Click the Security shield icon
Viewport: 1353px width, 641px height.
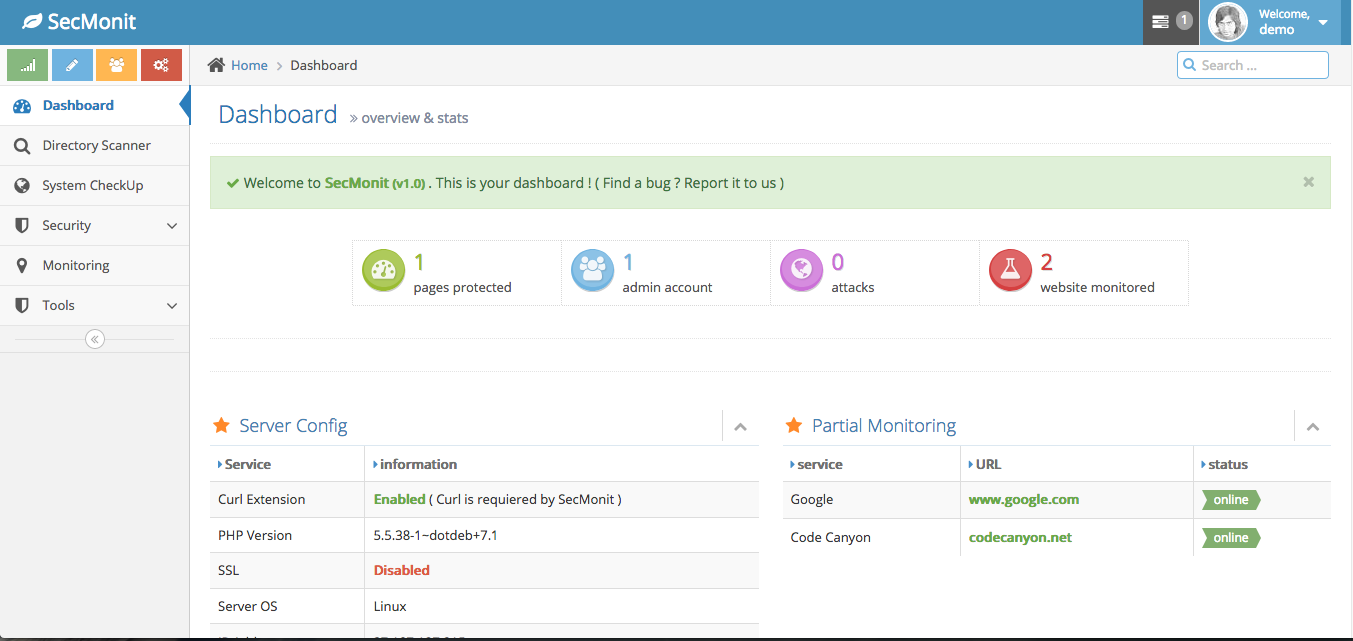pyautogui.click(x=22, y=225)
